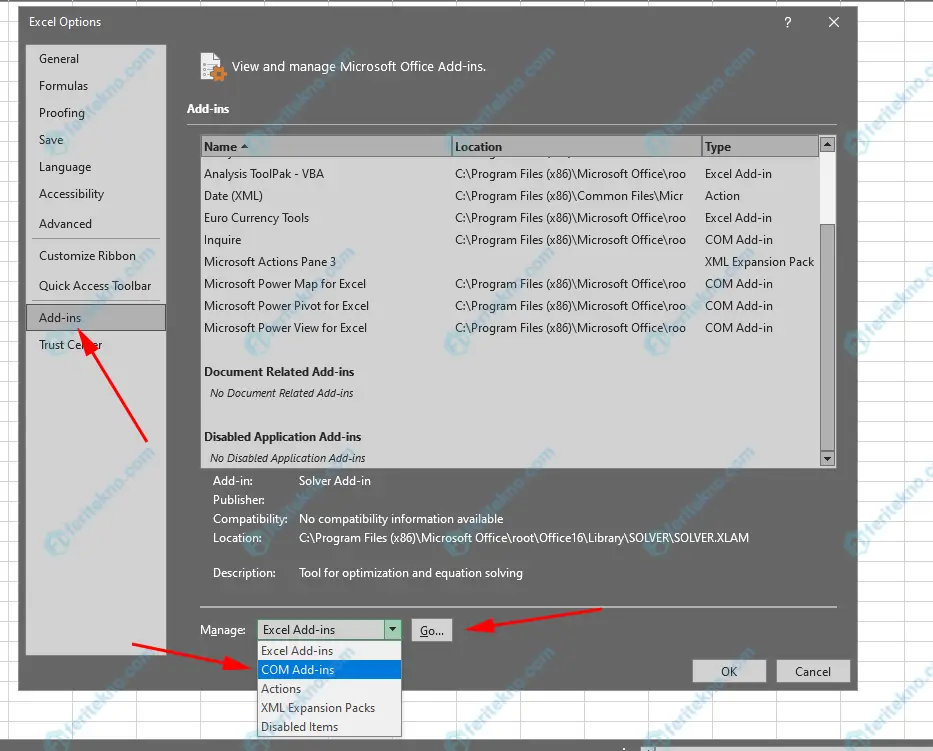The width and height of the screenshot is (933, 751).
Task: Click the SOLVER.XLAM location path text
Action: coord(524,538)
